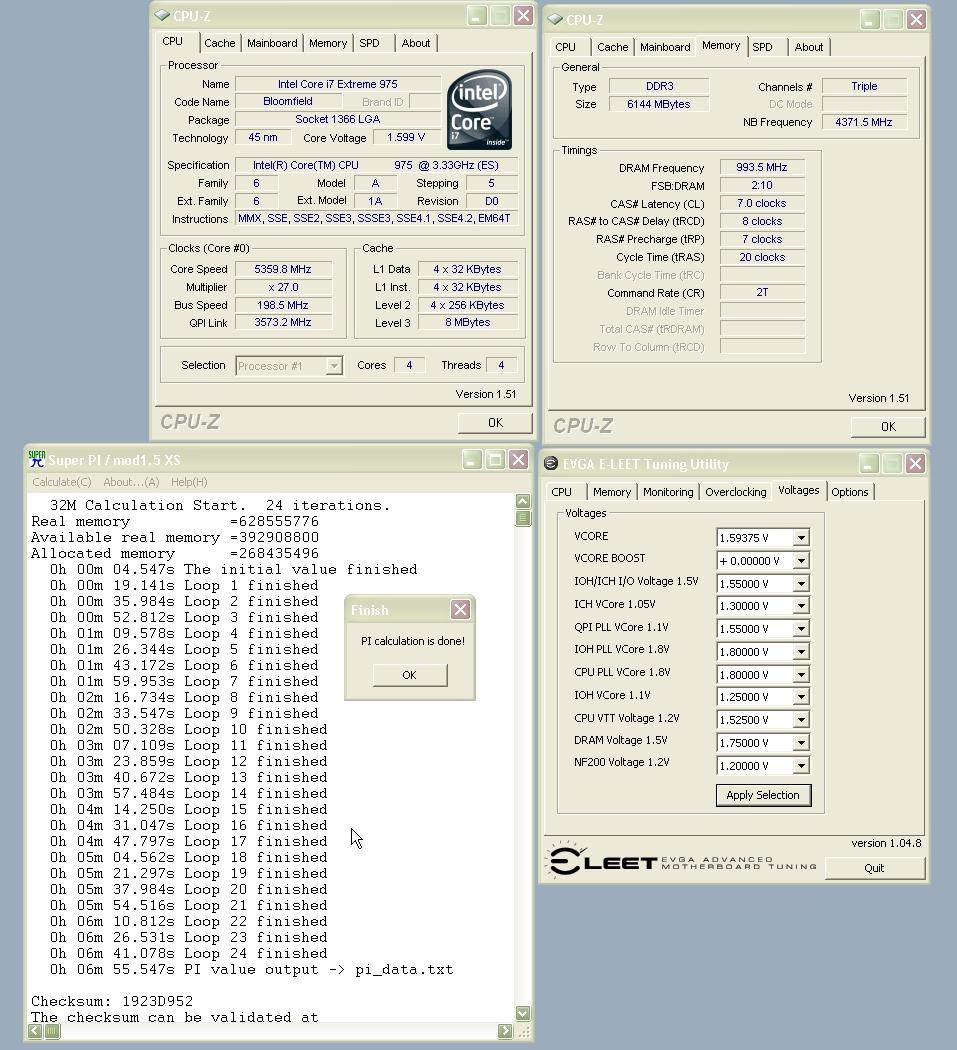Screen dimensions: 957x1050
Task: Maximize the Super PI window
Action: pyautogui.click(x=495, y=459)
